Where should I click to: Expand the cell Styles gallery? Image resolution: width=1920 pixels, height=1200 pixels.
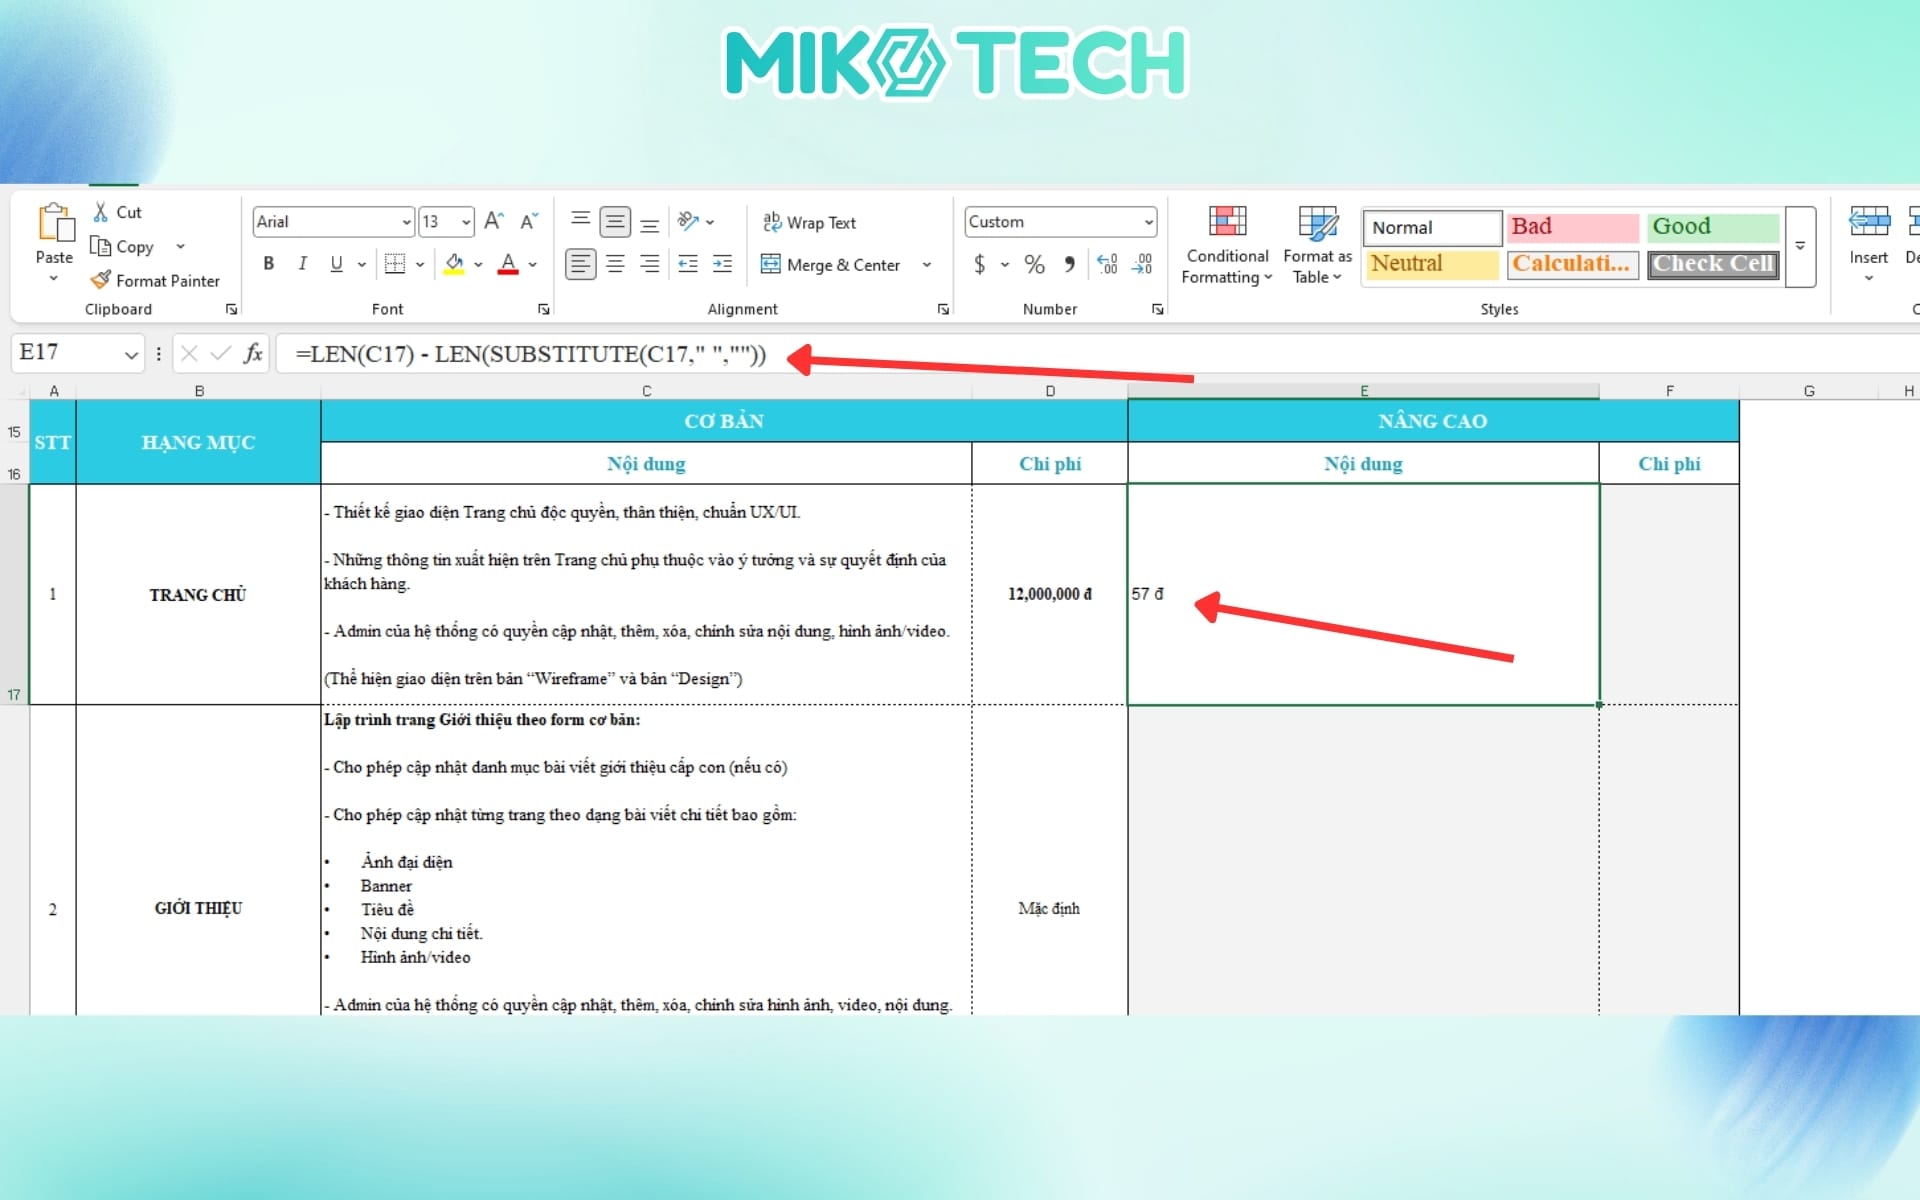(1800, 246)
